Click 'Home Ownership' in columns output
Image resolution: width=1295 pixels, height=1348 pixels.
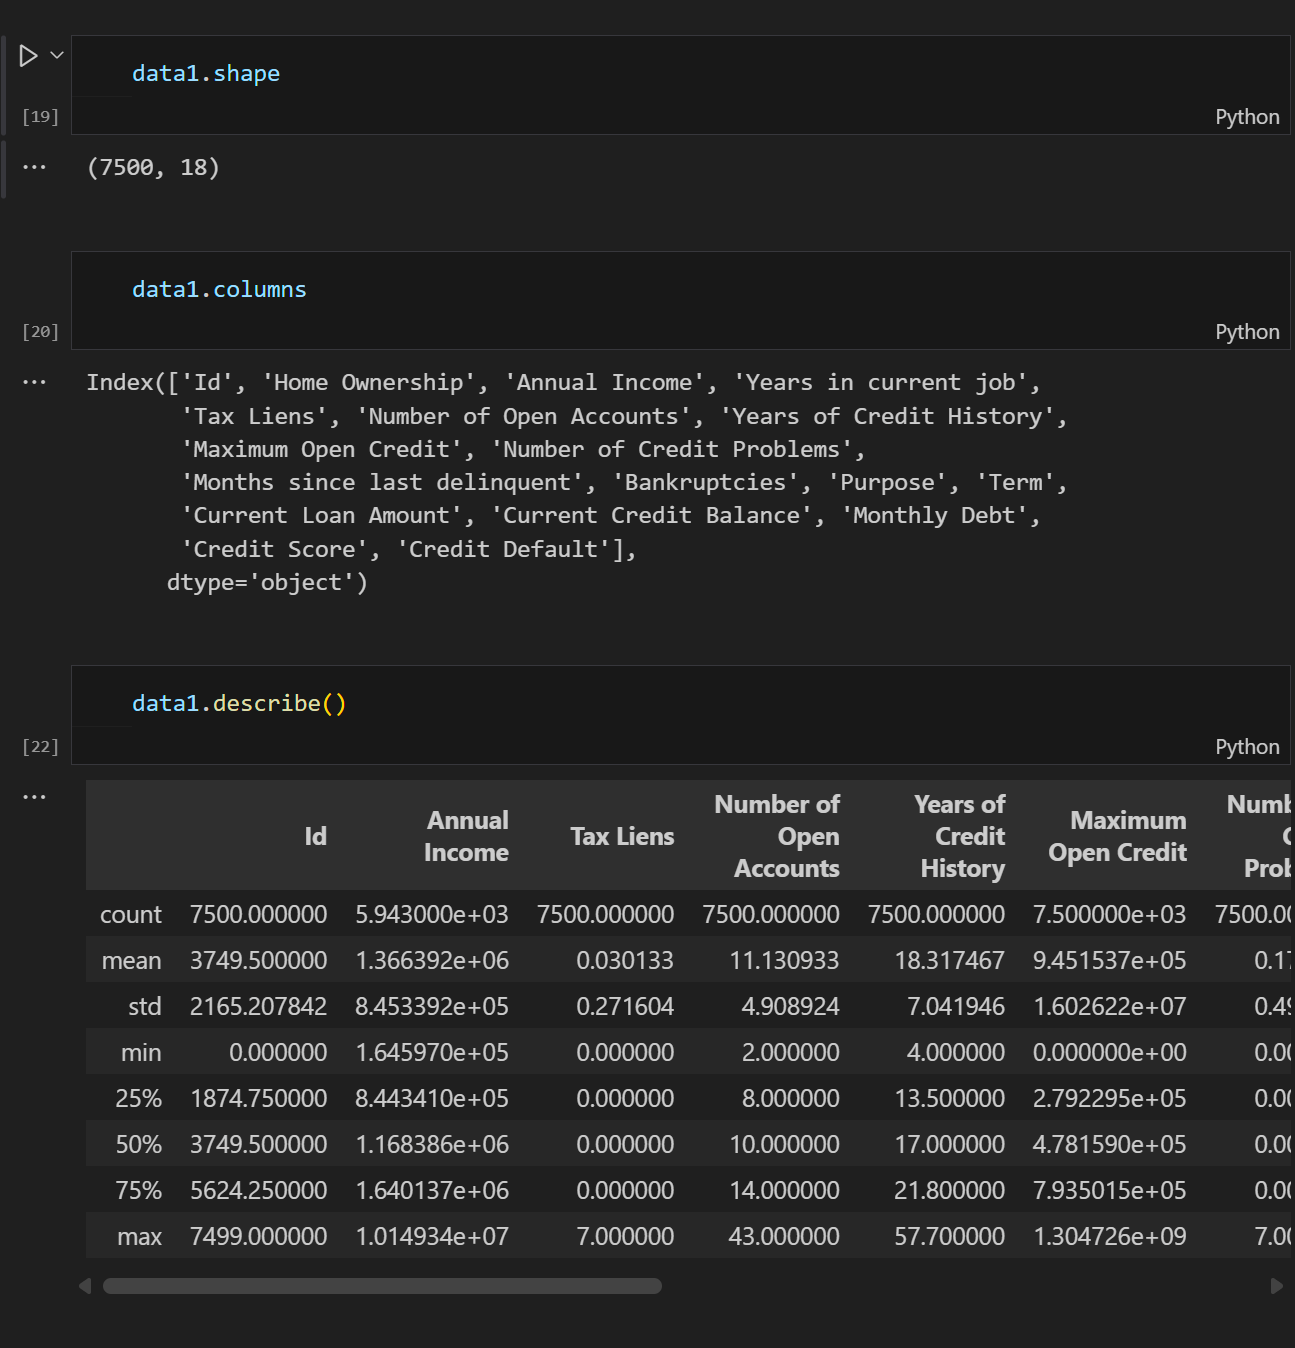(369, 383)
